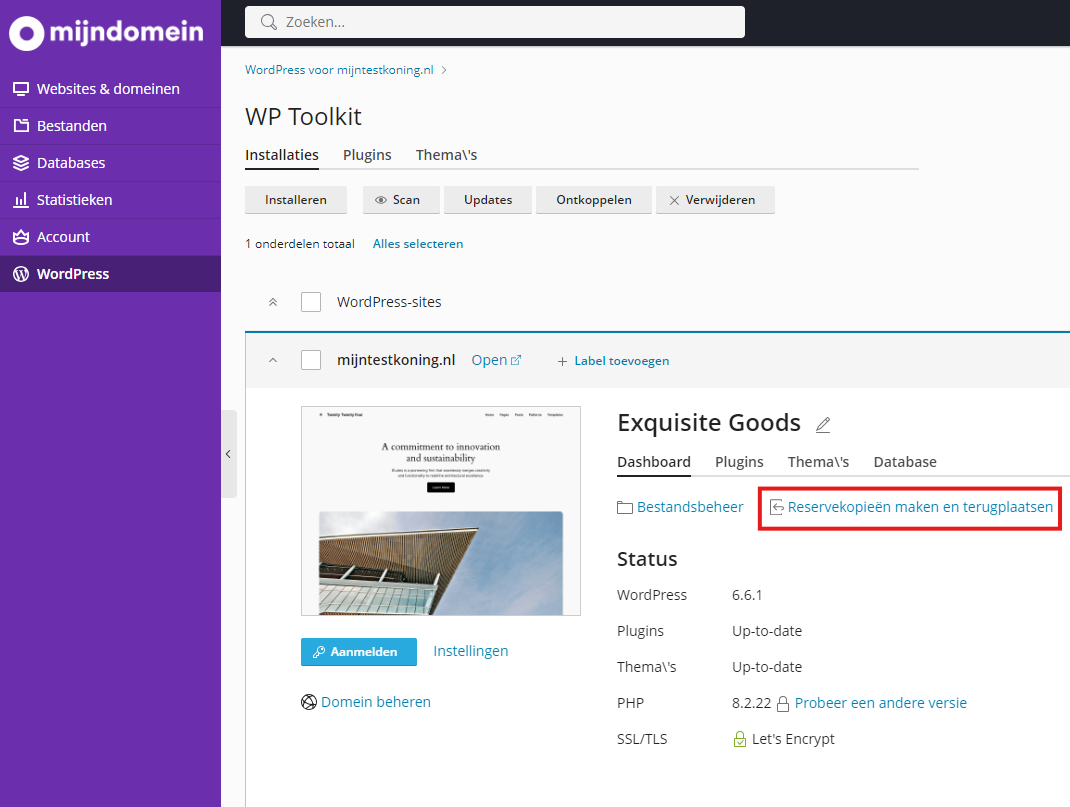This screenshot has width=1070, height=807.
Task: Open Bestanden in the sidebar
Action: tap(71, 126)
